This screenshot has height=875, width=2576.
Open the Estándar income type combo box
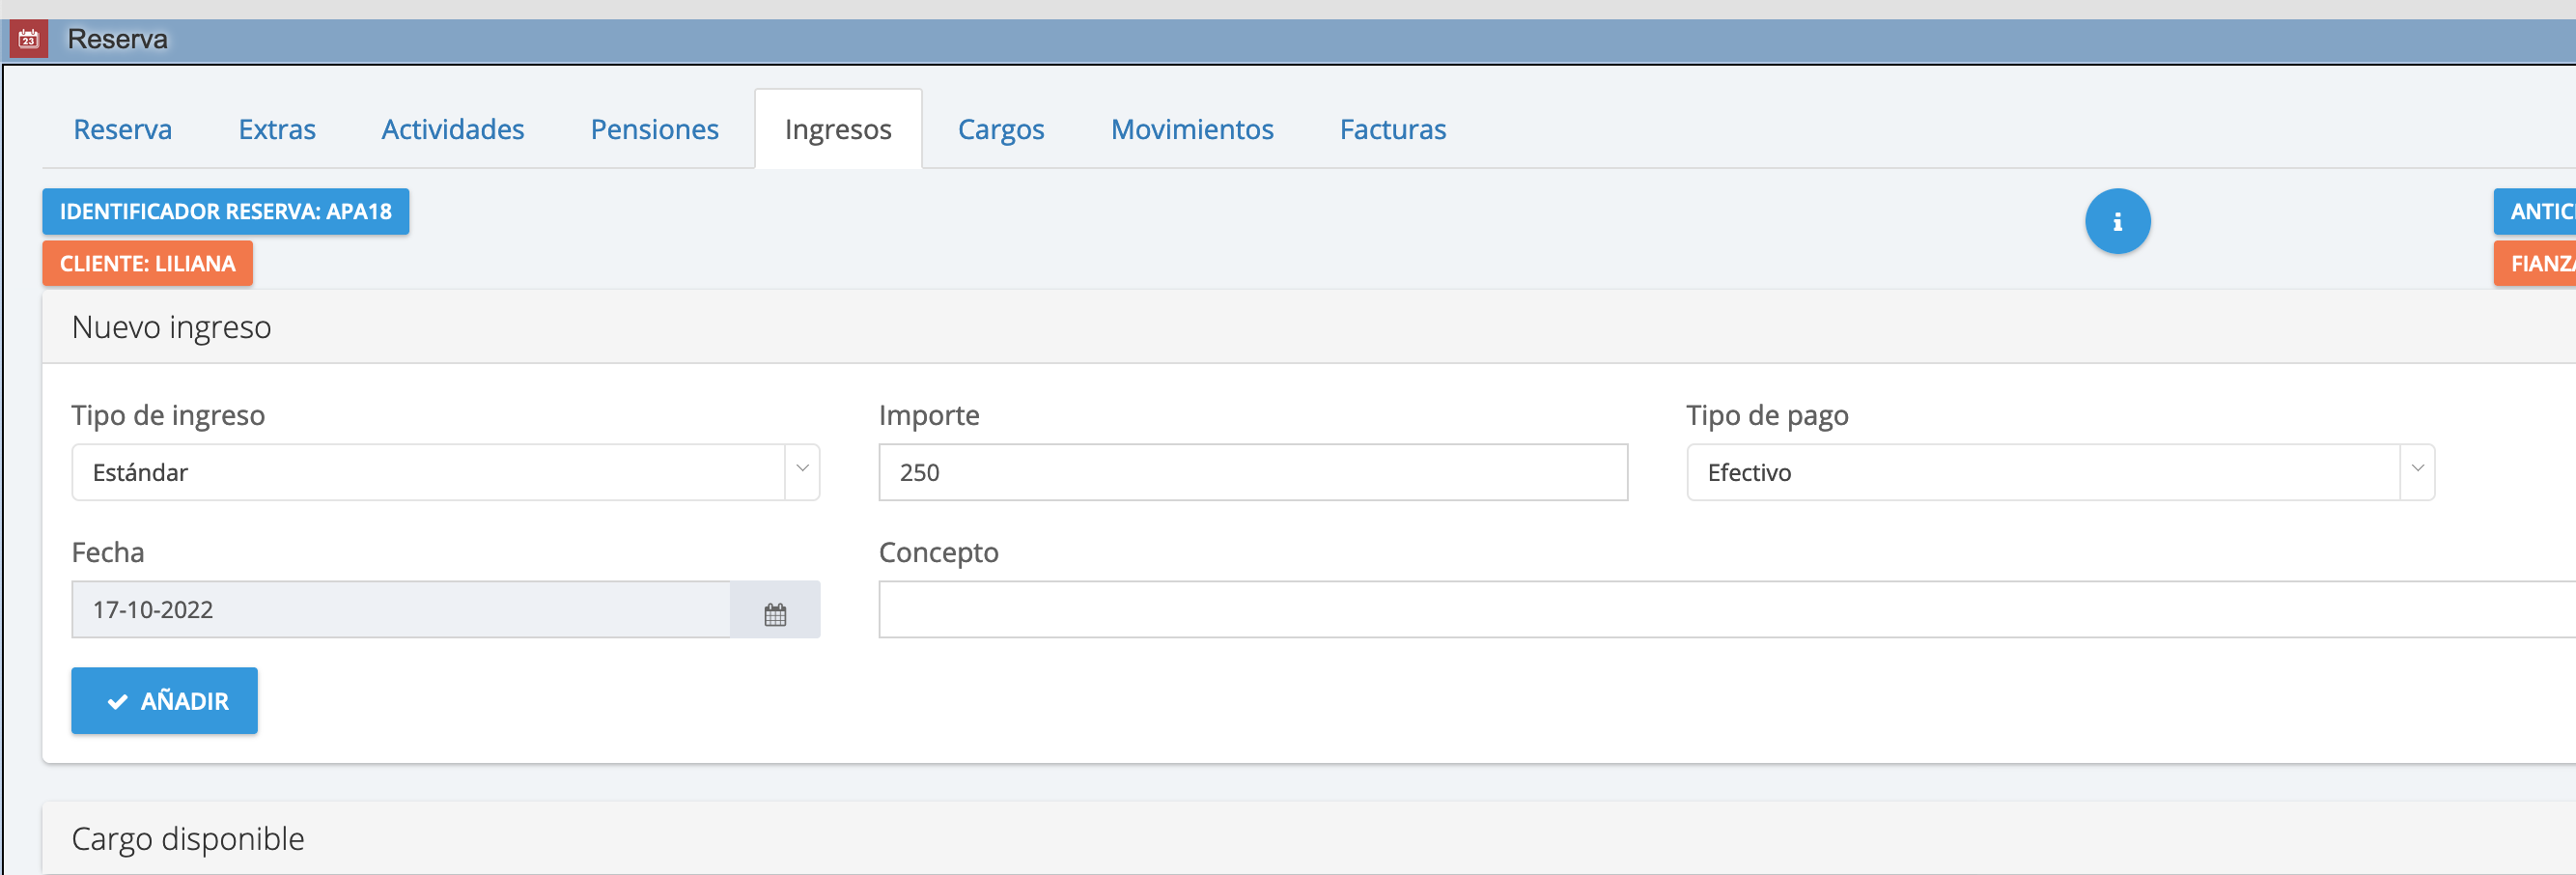430,472
